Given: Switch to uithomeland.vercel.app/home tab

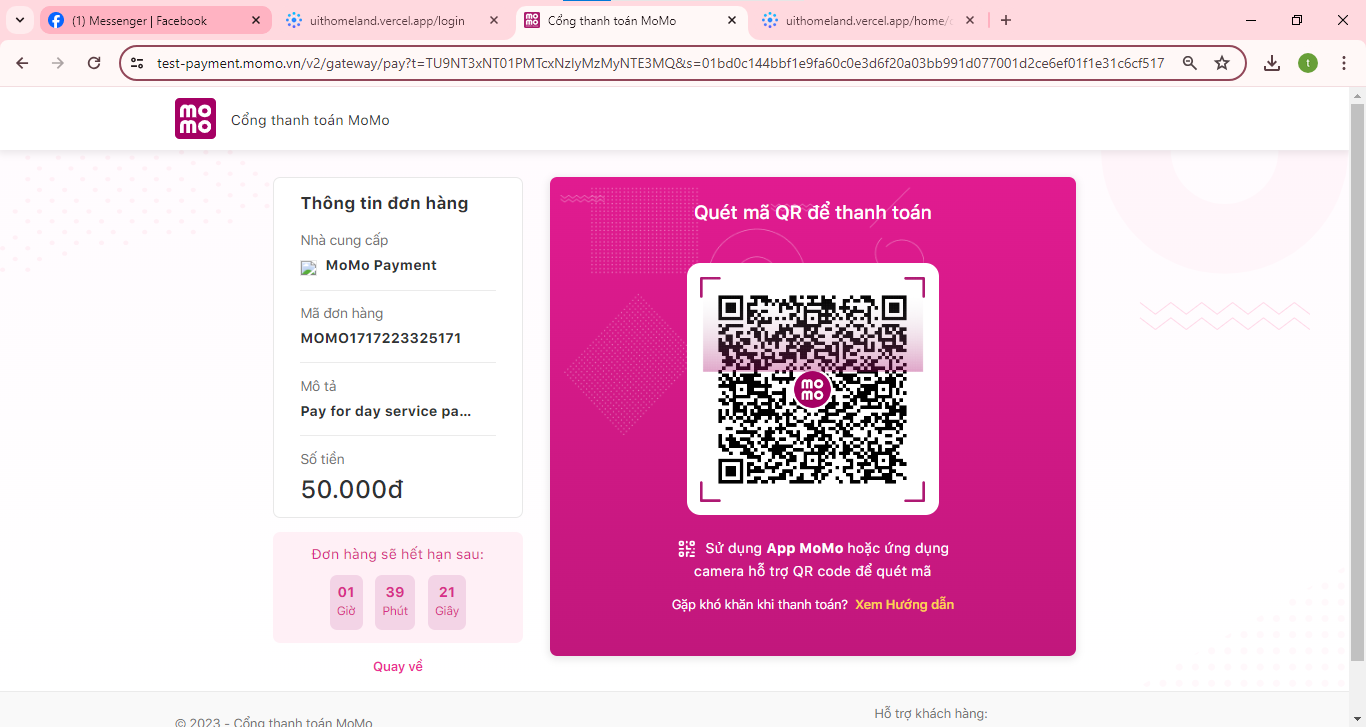Looking at the screenshot, I should coord(869,20).
